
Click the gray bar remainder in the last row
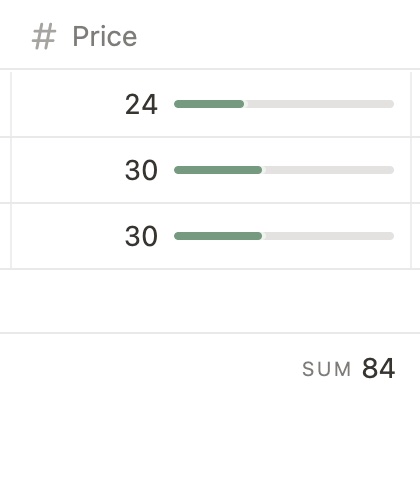click(x=328, y=236)
